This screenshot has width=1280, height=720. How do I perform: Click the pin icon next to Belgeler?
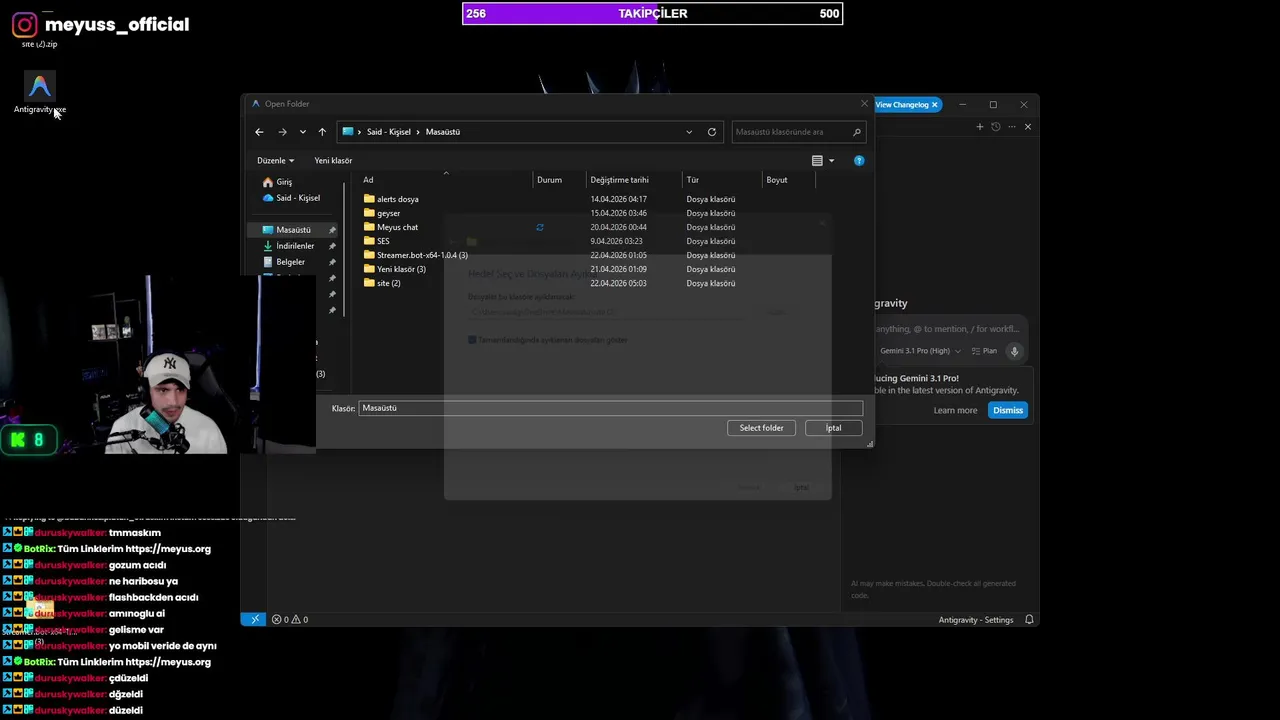[x=332, y=262]
